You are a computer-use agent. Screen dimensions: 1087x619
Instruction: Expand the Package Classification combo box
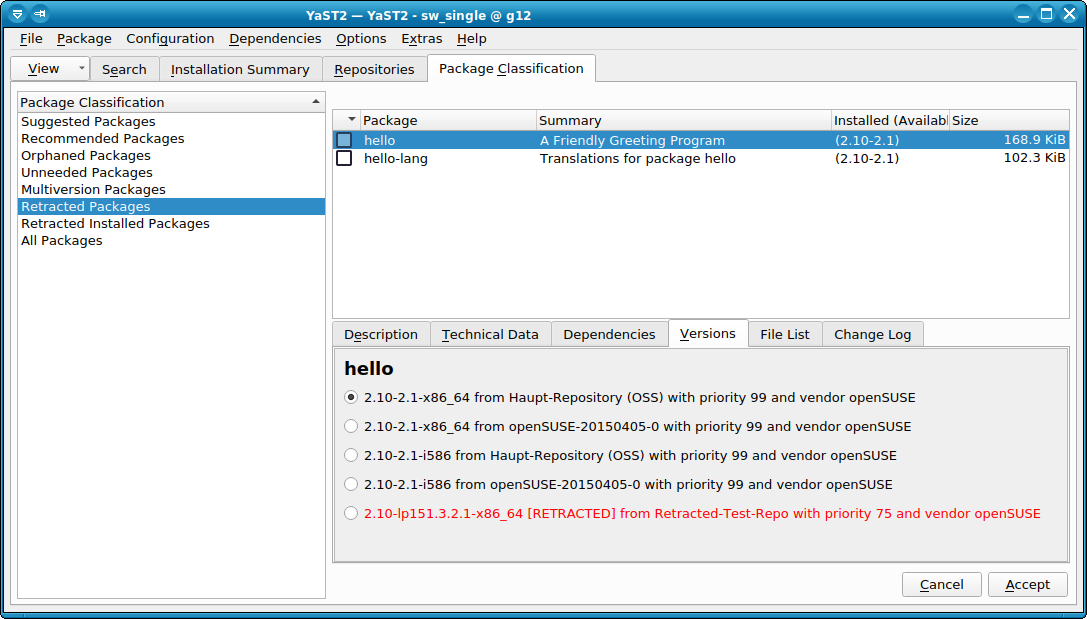click(x=316, y=102)
